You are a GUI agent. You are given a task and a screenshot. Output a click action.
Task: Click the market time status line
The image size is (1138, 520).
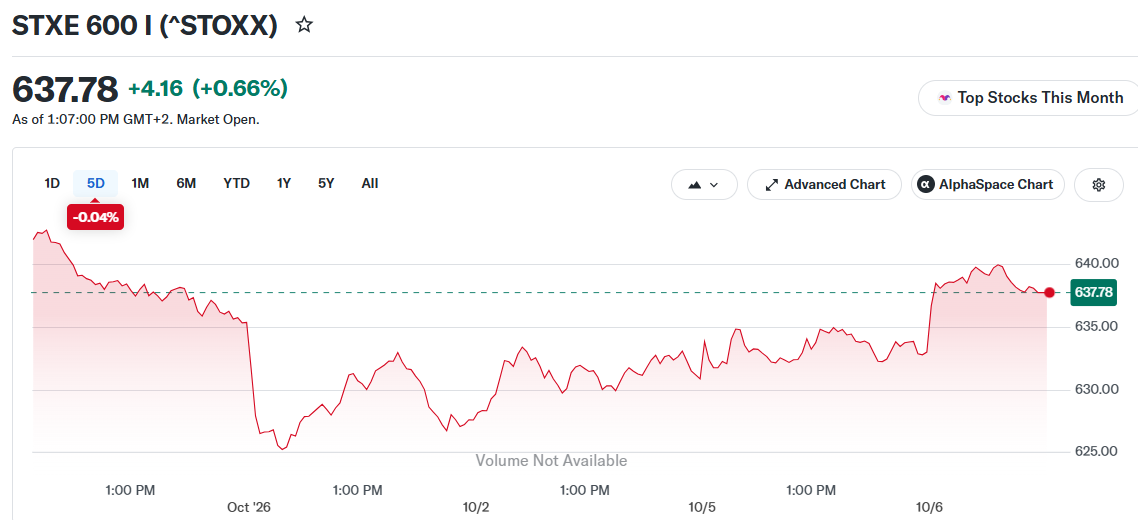(136, 119)
